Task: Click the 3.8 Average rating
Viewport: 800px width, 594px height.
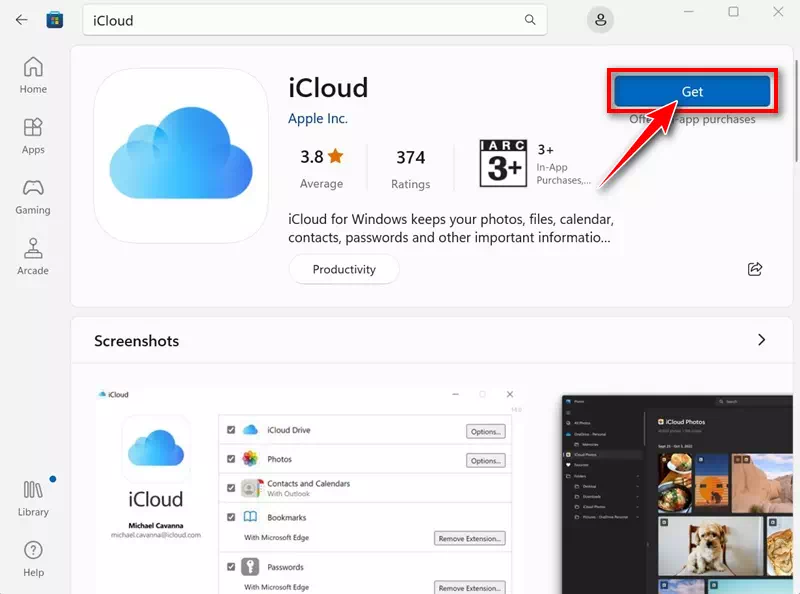Action: point(321,169)
